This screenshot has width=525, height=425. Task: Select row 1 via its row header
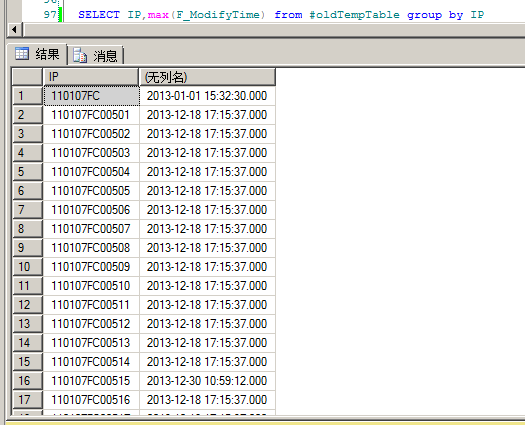[27, 96]
